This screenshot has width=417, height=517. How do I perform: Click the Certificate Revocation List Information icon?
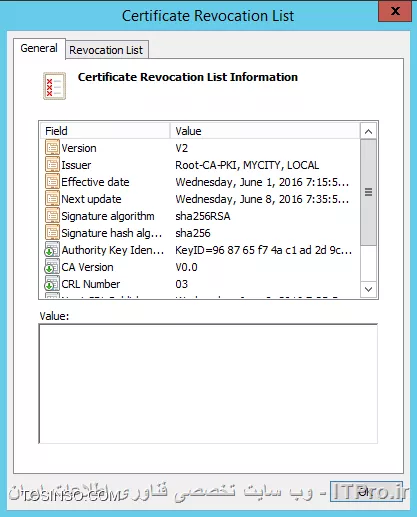54,86
